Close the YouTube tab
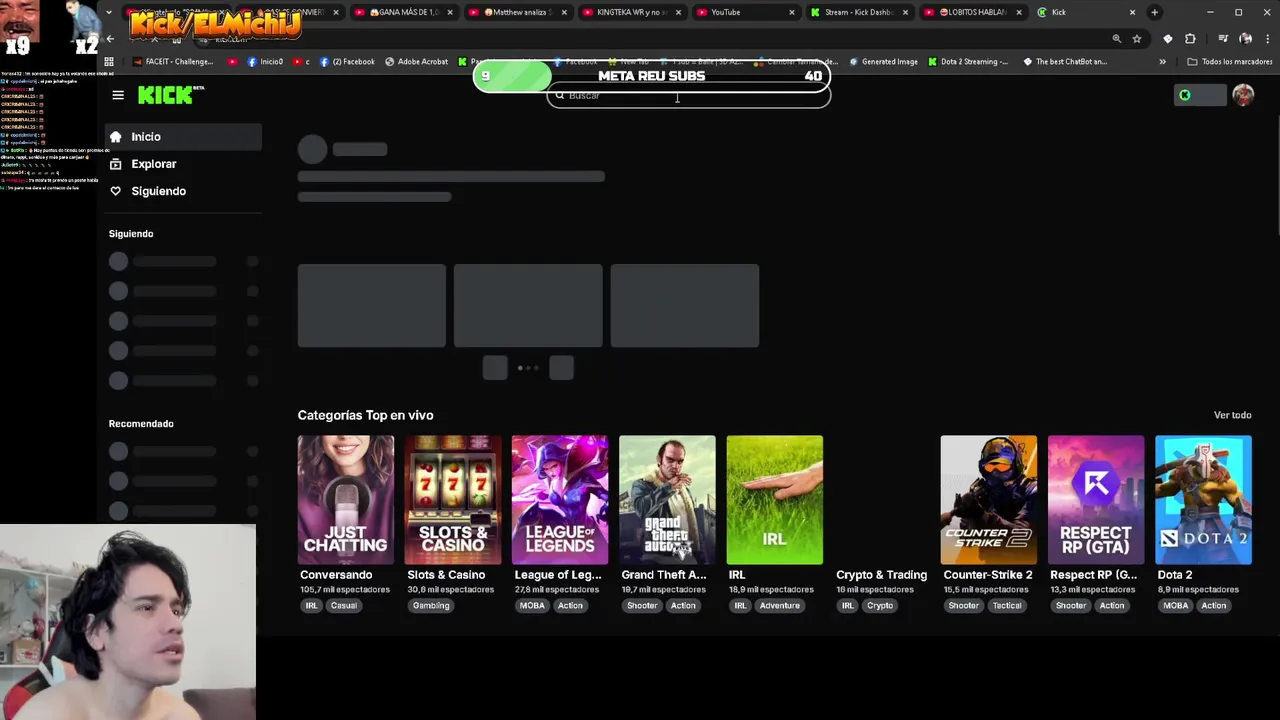 point(792,12)
